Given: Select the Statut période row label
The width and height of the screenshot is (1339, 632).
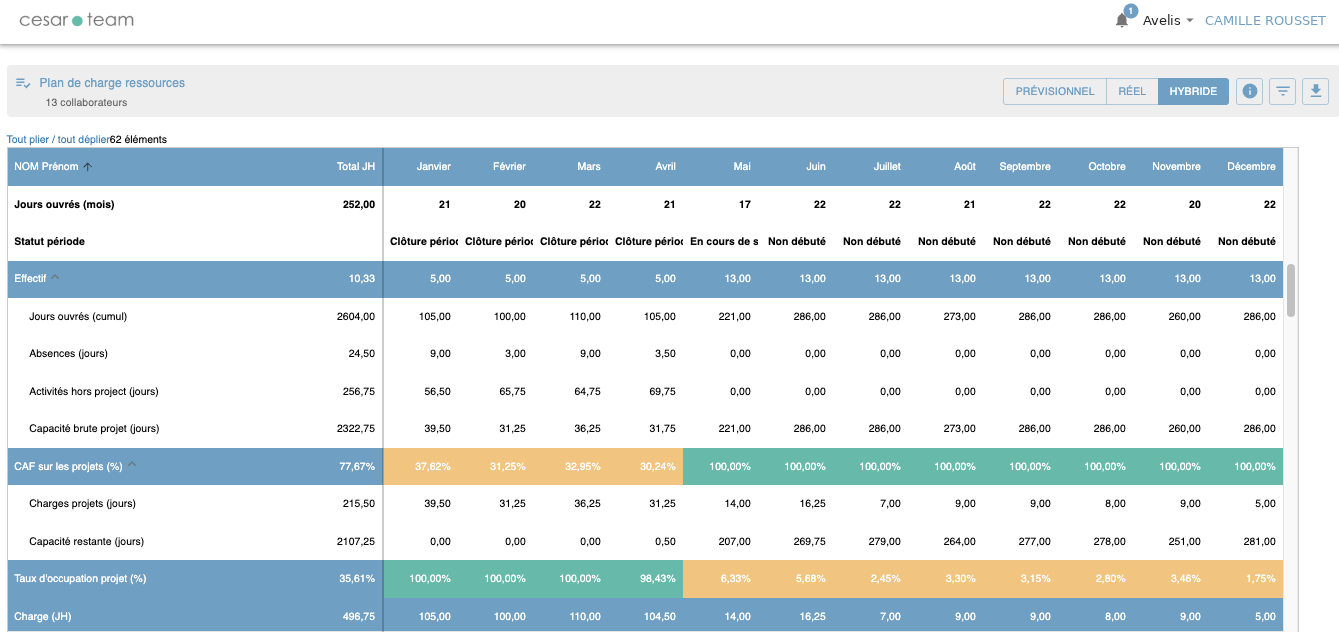Looking at the screenshot, I should coord(50,241).
